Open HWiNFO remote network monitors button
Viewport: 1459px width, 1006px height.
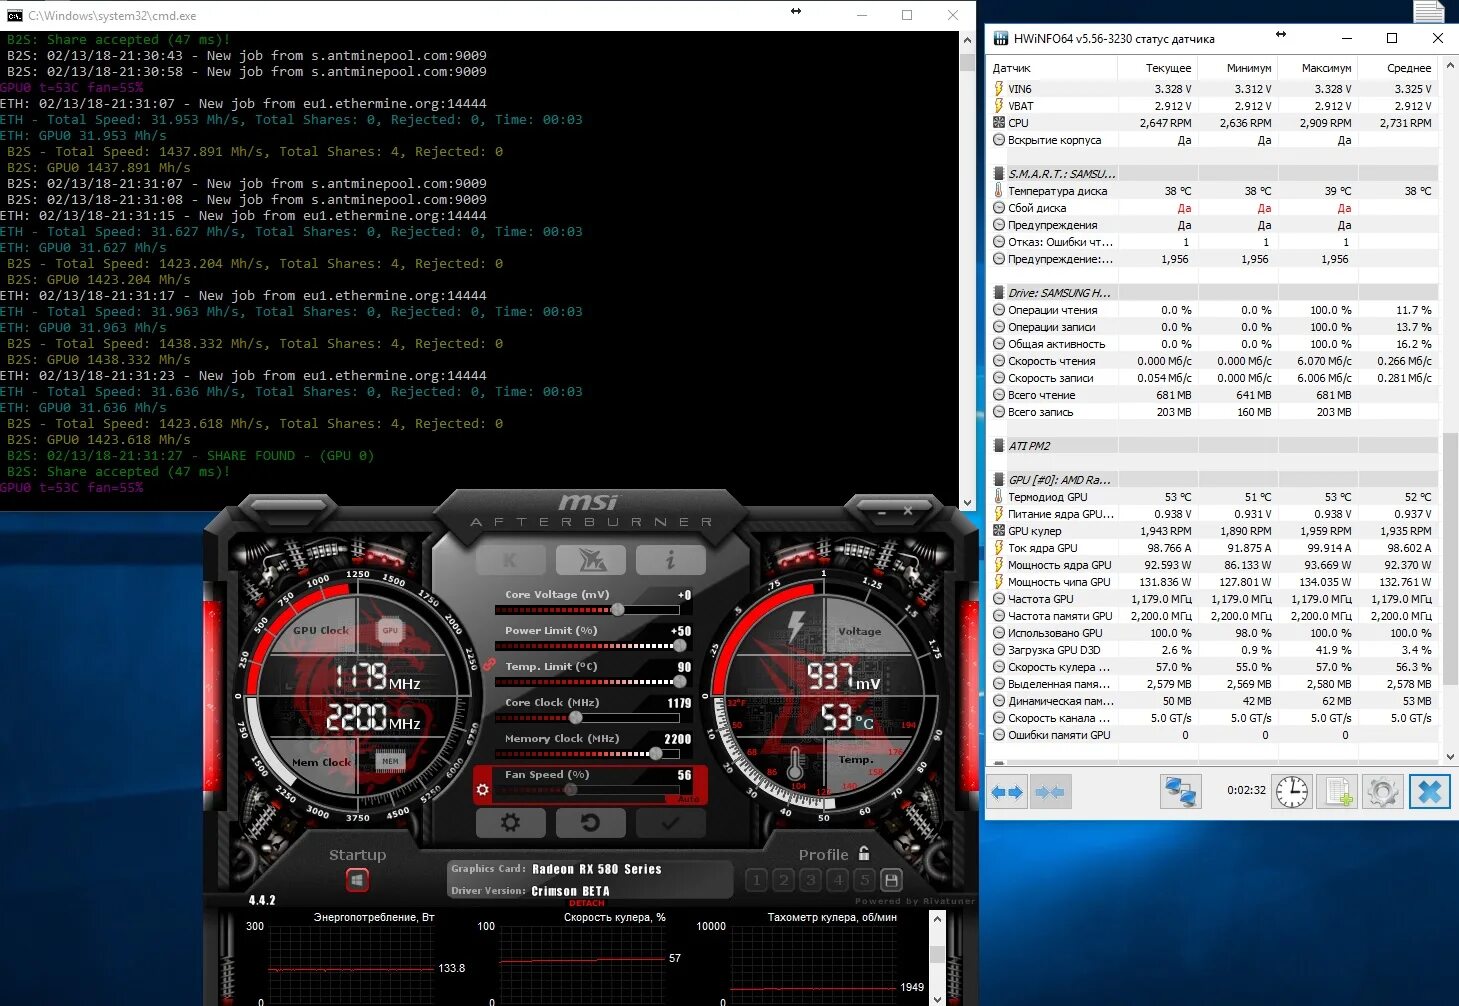coord(1180,792)
